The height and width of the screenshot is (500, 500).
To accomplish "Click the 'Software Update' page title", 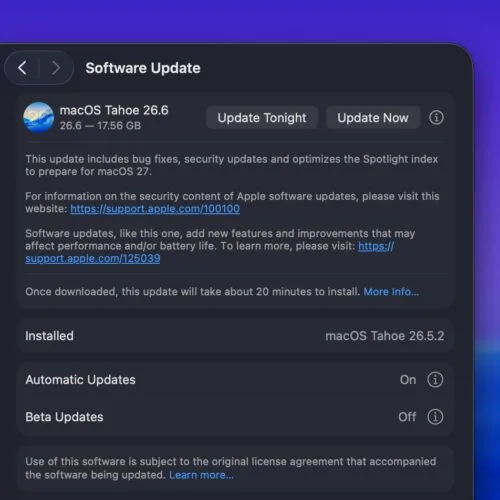I will click(143, 68).
